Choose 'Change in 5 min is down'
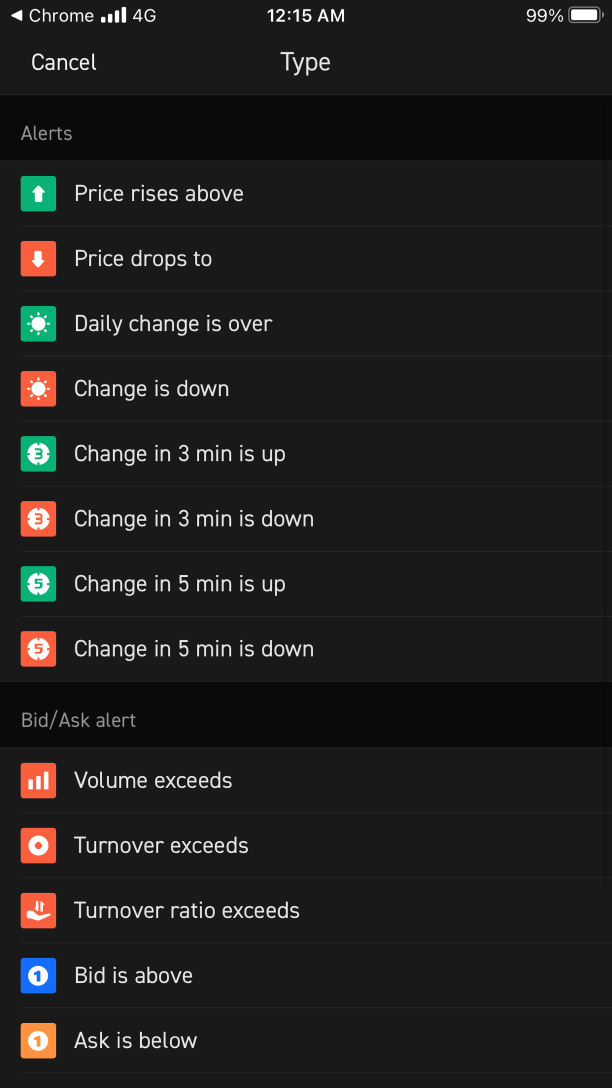 (306, 650)
